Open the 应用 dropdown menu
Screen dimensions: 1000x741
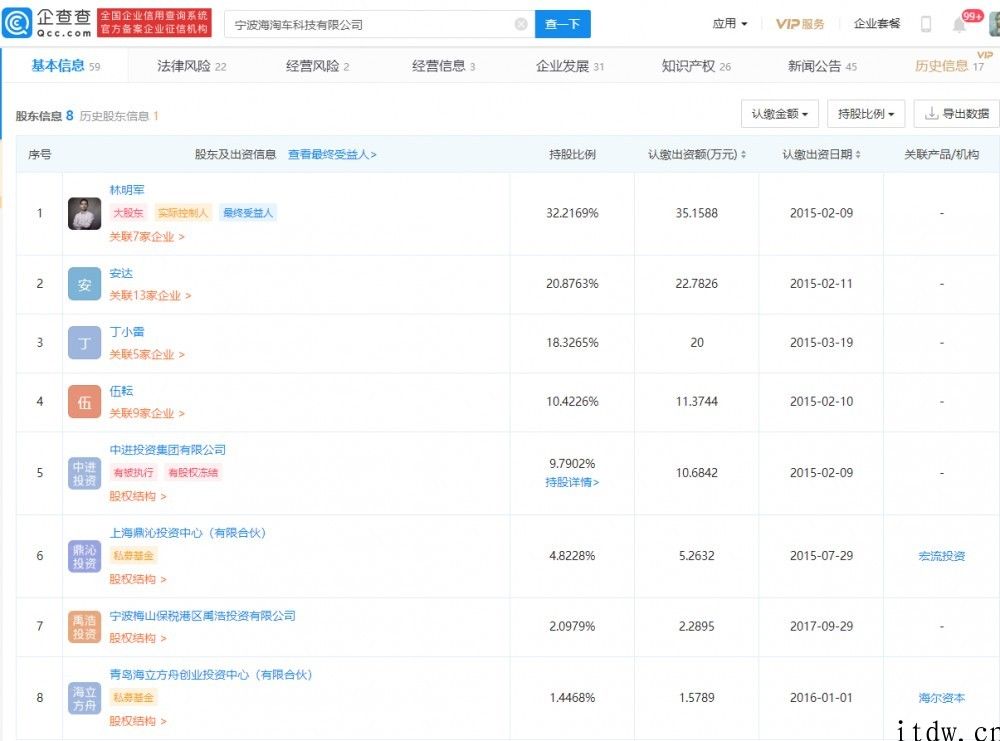730,24
